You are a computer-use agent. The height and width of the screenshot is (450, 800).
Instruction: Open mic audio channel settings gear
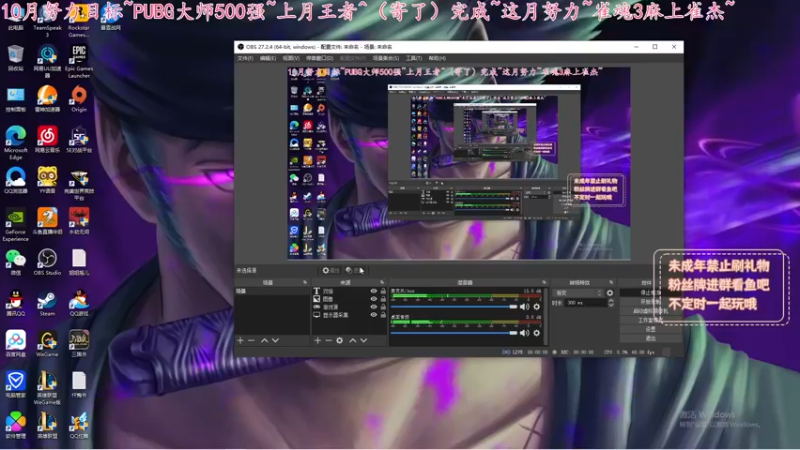537,307
